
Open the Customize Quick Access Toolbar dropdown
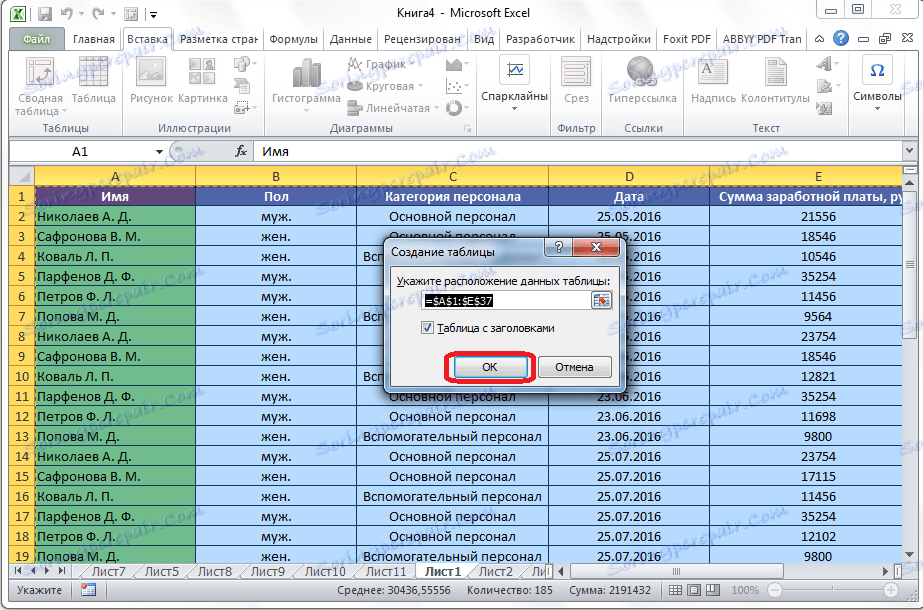(x=152, y=14)
